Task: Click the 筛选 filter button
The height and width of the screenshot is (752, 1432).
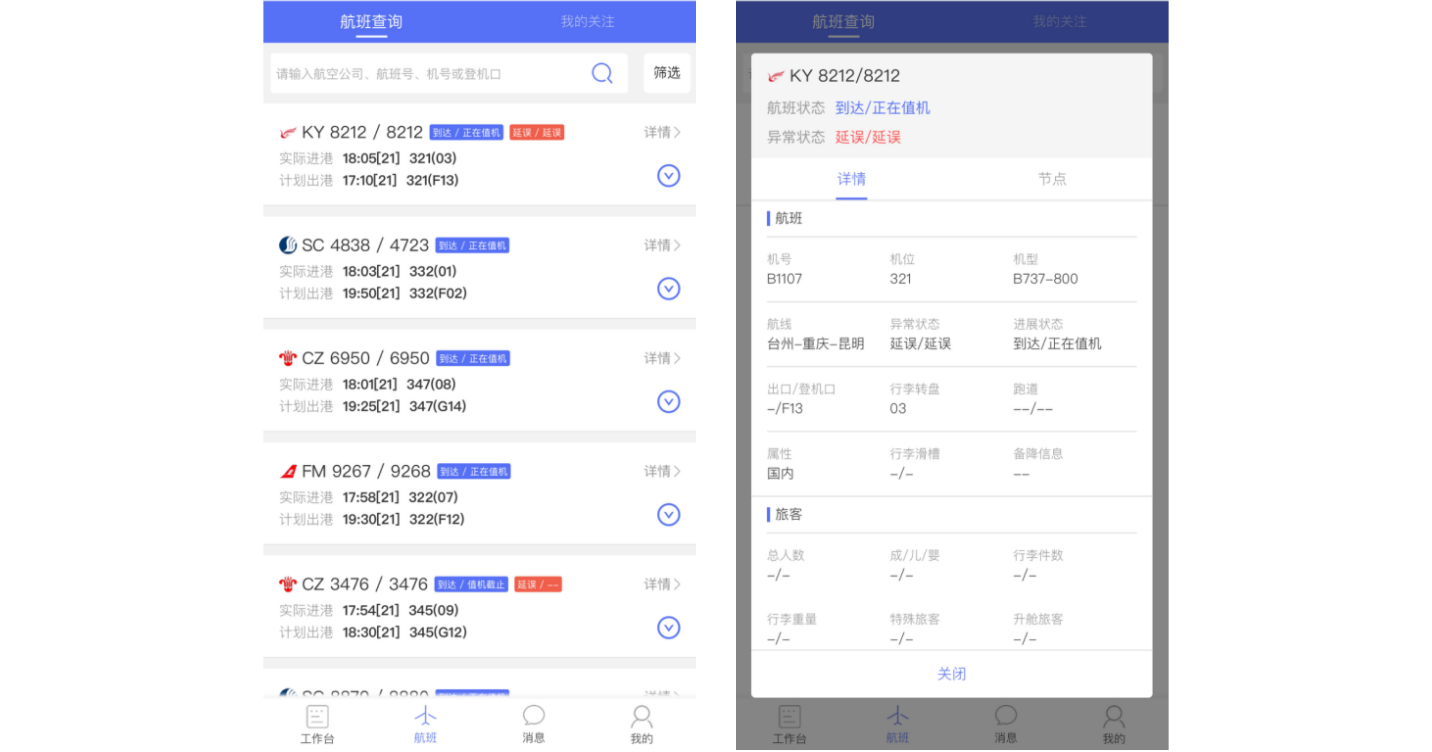Action: coord(667,73)
